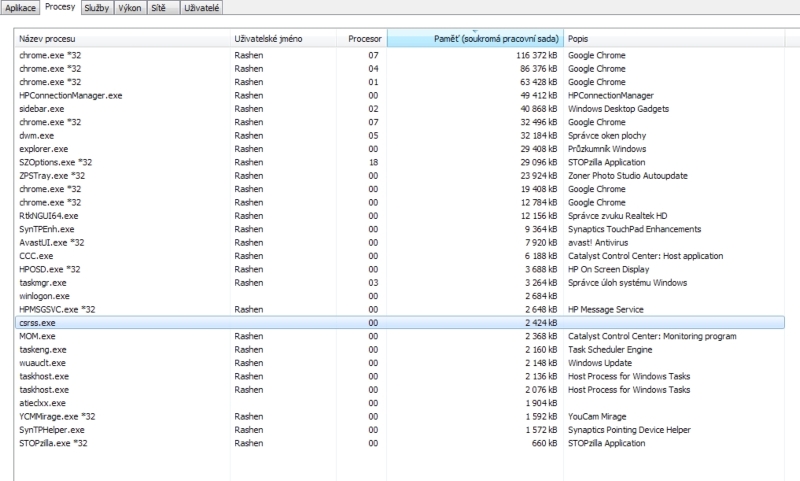Select YCMMirage.exe *32 process
This screenshot has width=800, height=481.
pos(57,416)
